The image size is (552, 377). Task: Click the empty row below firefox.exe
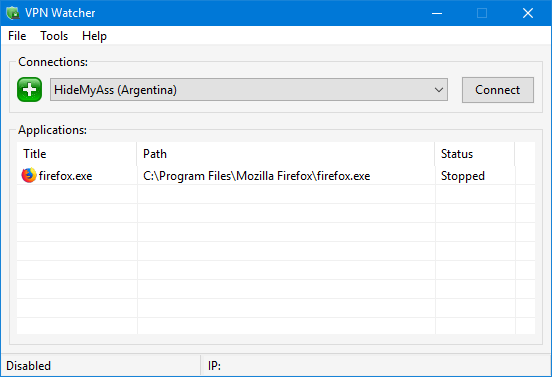[x=276, y=194]
